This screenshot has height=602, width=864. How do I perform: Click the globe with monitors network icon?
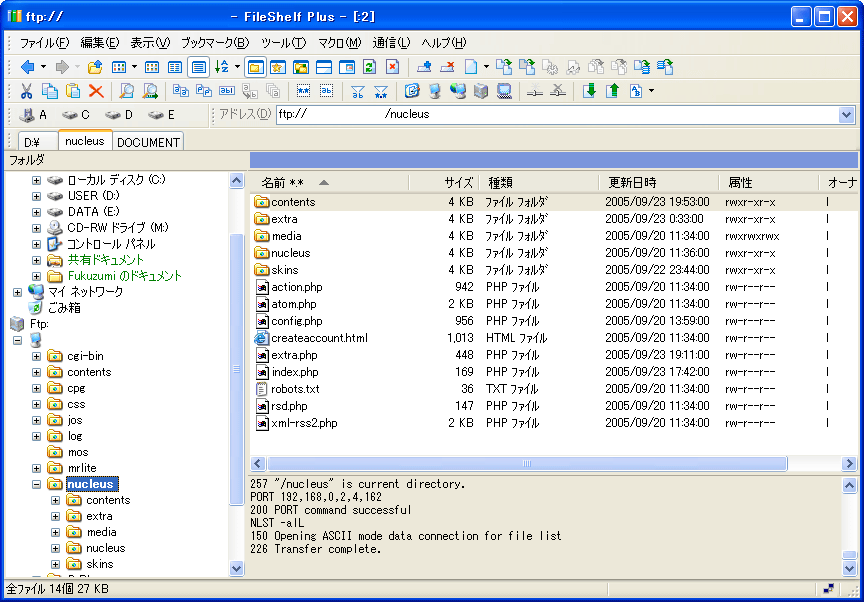pyautogui.click(x=457, y=91)
